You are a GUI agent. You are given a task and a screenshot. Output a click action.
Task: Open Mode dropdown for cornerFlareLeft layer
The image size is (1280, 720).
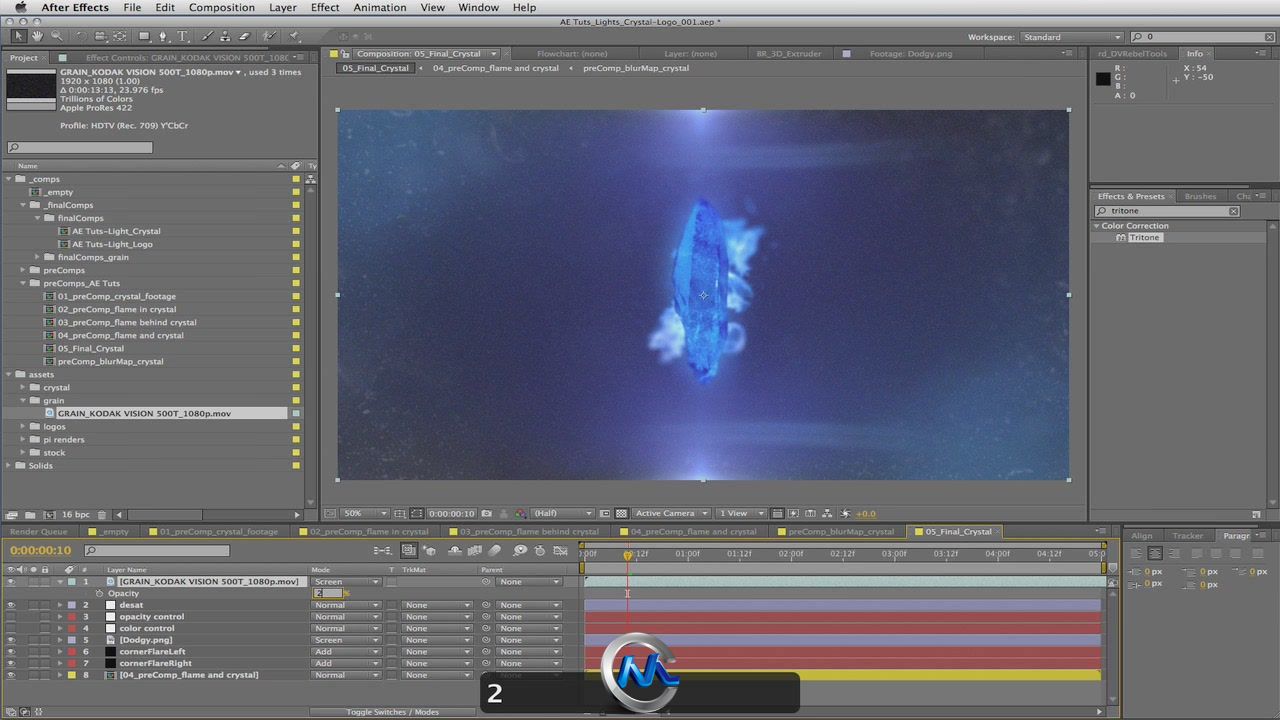coord(346,652)
